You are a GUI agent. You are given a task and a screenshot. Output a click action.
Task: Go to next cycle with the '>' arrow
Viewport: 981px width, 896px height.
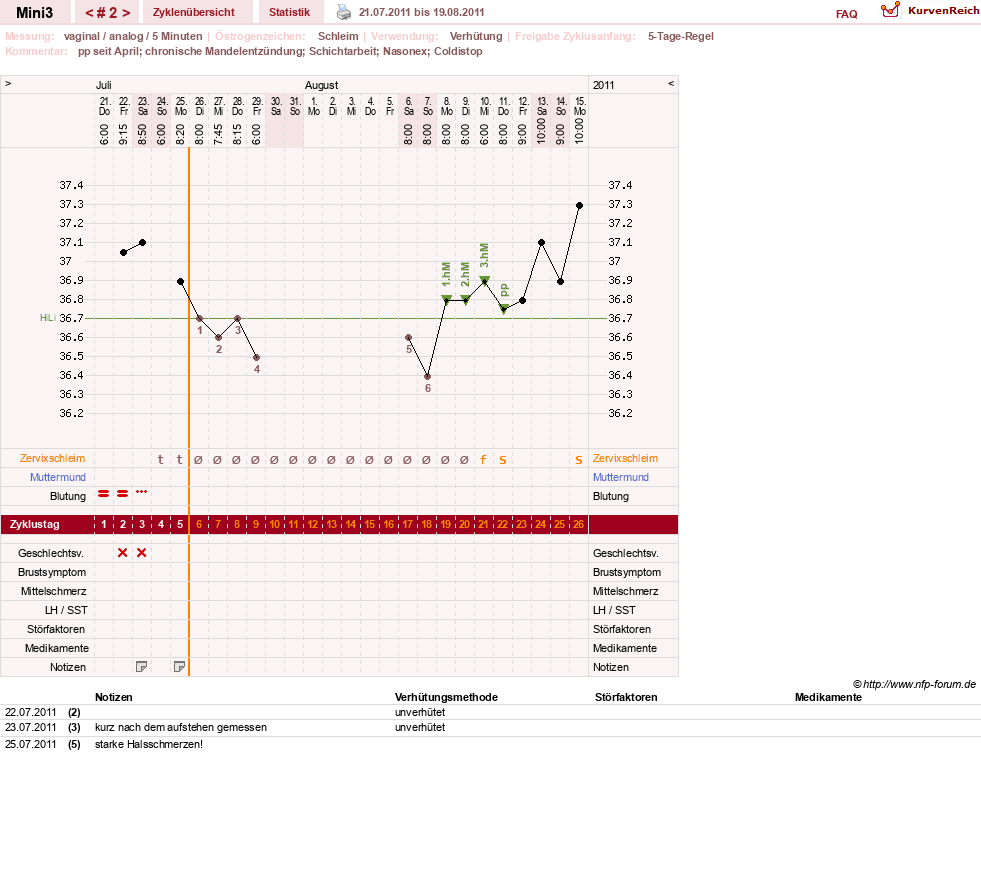click(x=126, y=13)
